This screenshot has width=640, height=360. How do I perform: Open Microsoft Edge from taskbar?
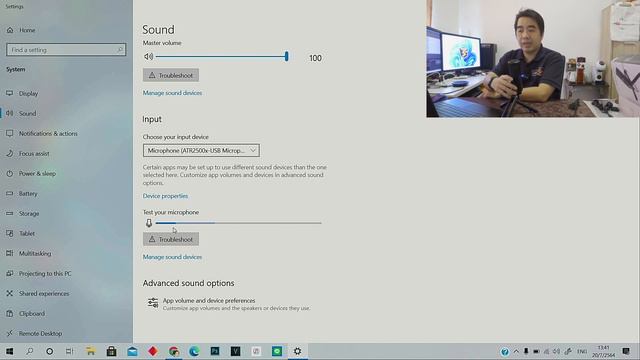194,351
